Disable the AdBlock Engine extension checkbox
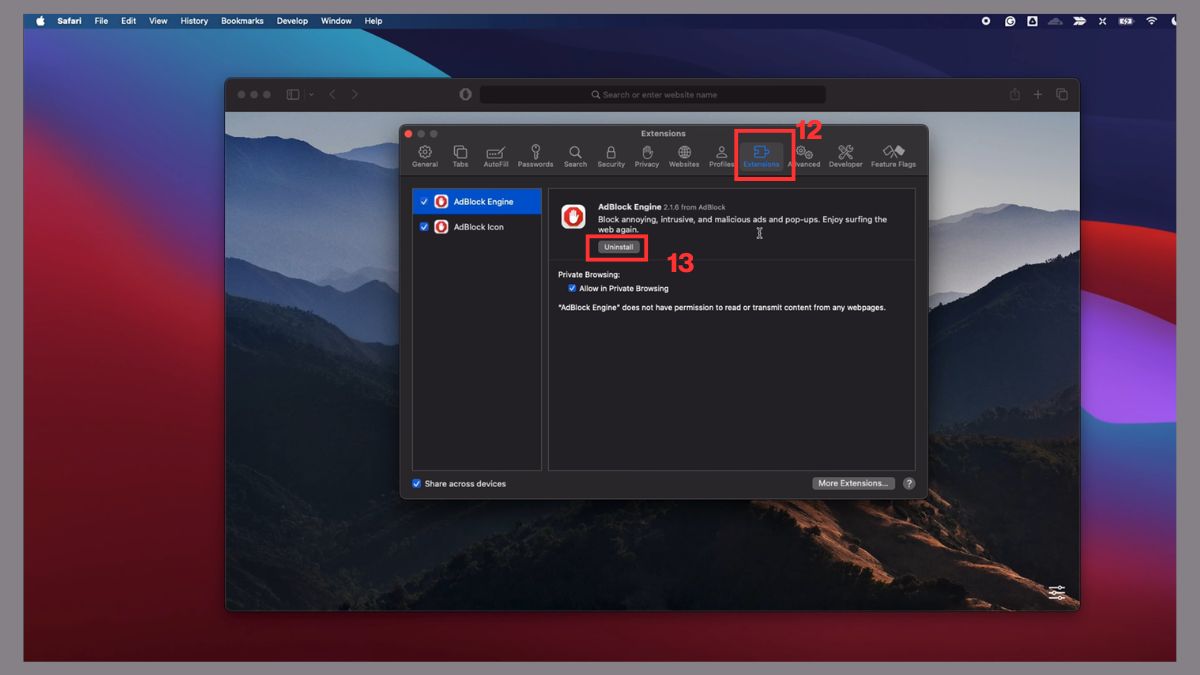This screenshot has width=1200, height=675. [424, 202]
